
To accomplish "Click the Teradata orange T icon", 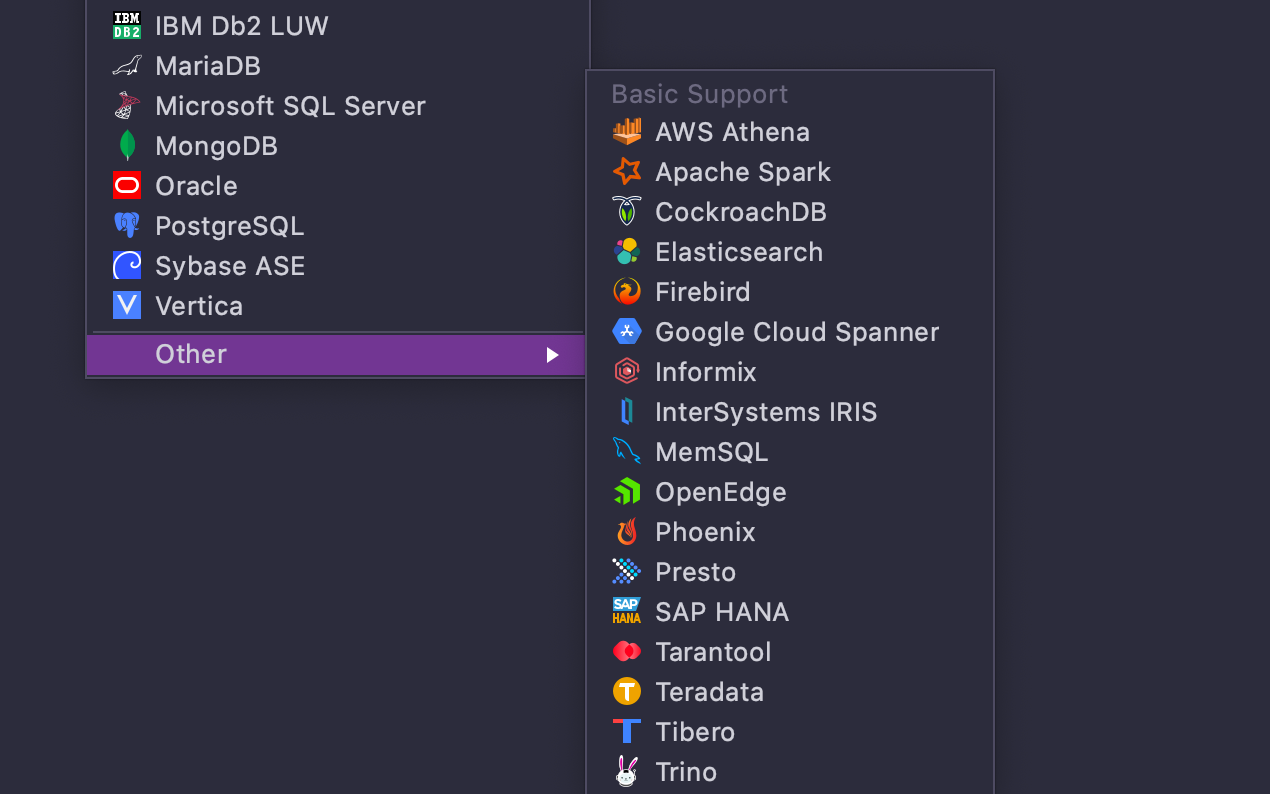I will point(627,692).
